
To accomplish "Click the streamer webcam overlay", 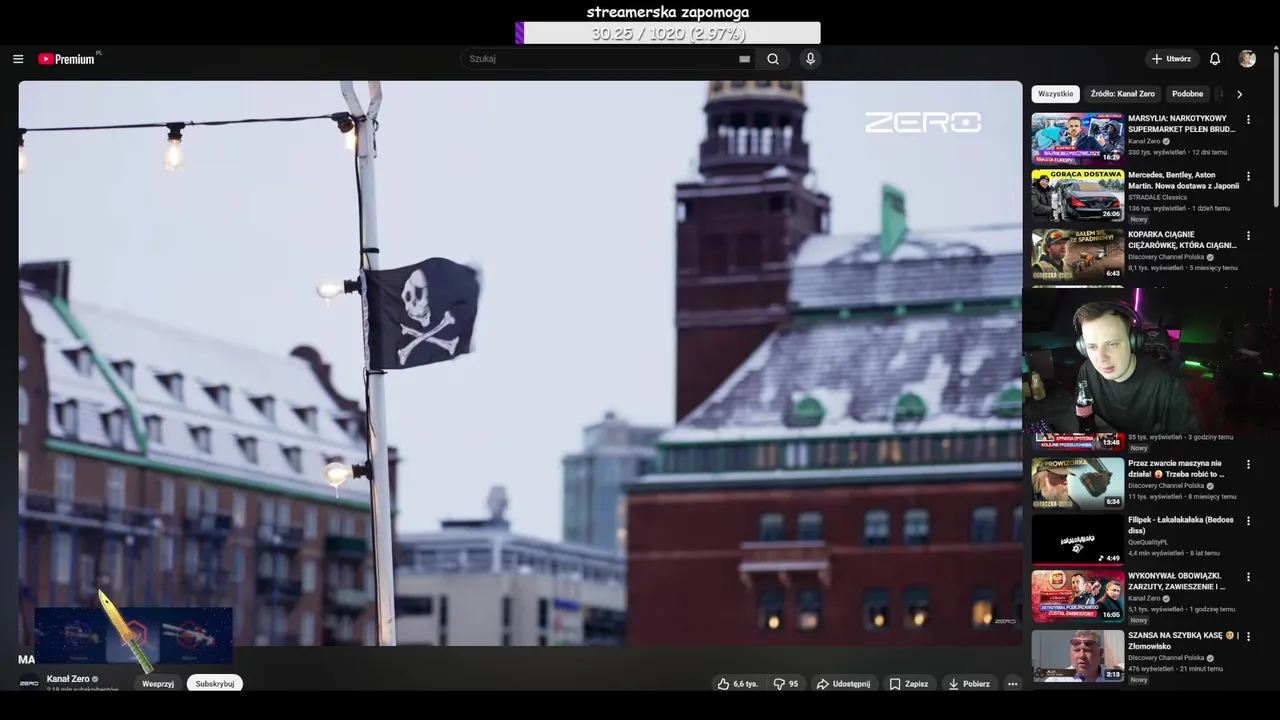I will pos(1150,360).
